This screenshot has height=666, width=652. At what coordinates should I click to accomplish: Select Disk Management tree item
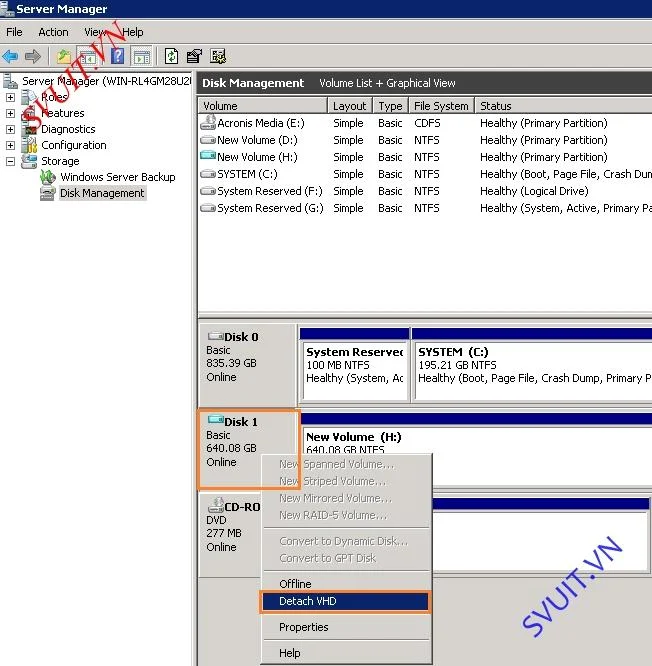click(x=102, y=193)
